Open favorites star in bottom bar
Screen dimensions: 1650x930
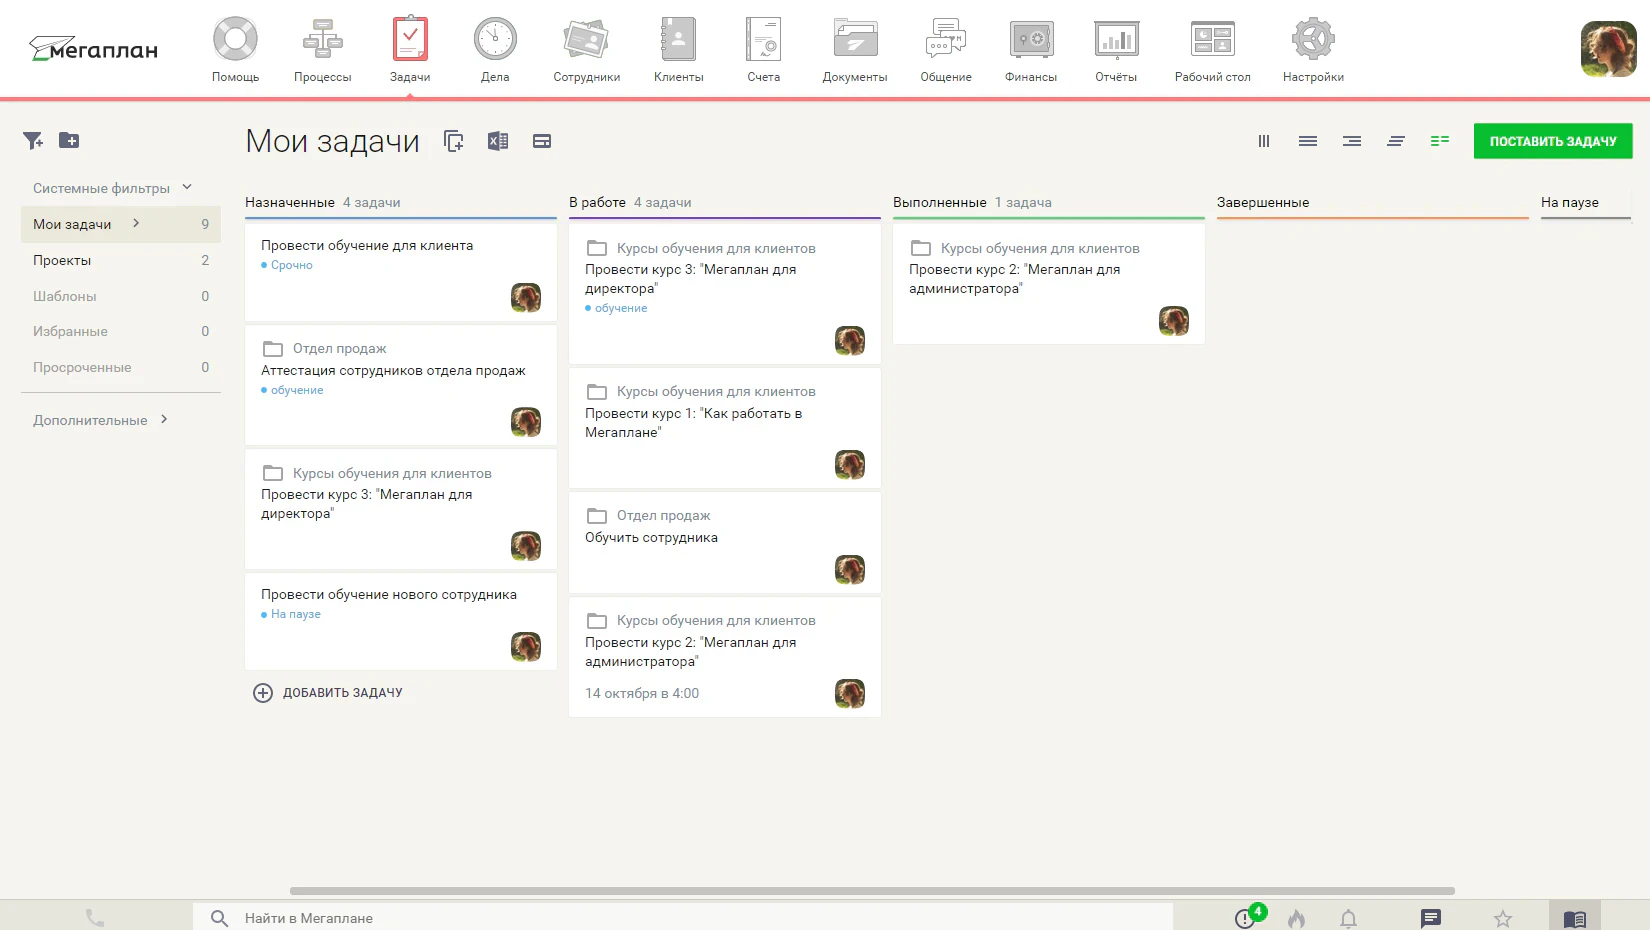point(1503,918)
